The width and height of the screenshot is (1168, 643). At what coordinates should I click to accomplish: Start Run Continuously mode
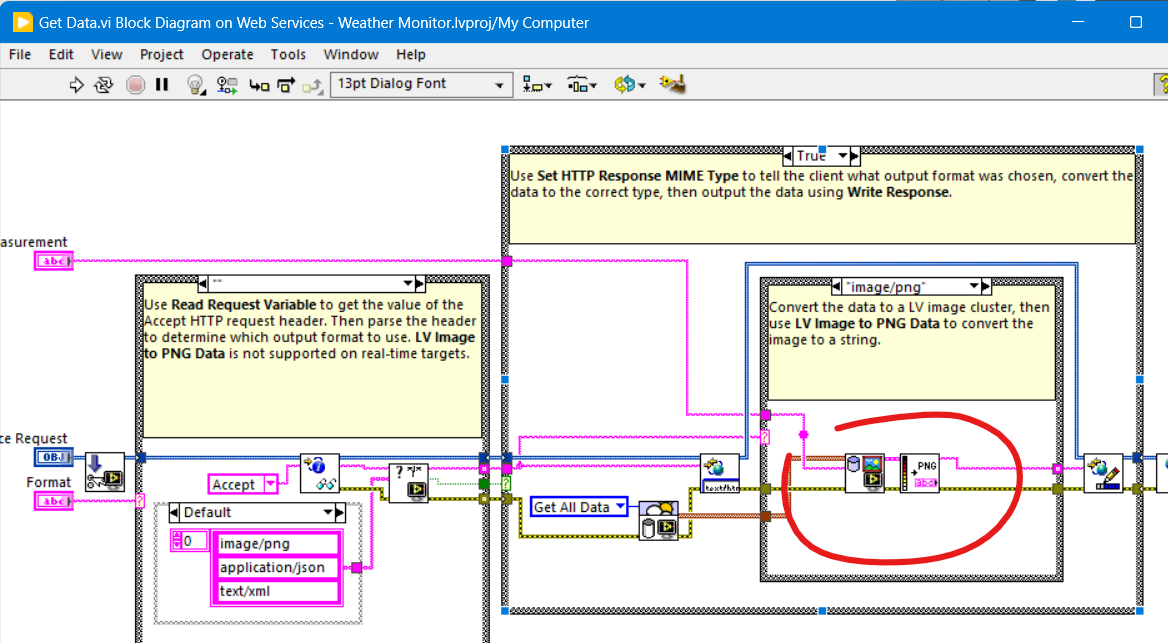[104, 85]
